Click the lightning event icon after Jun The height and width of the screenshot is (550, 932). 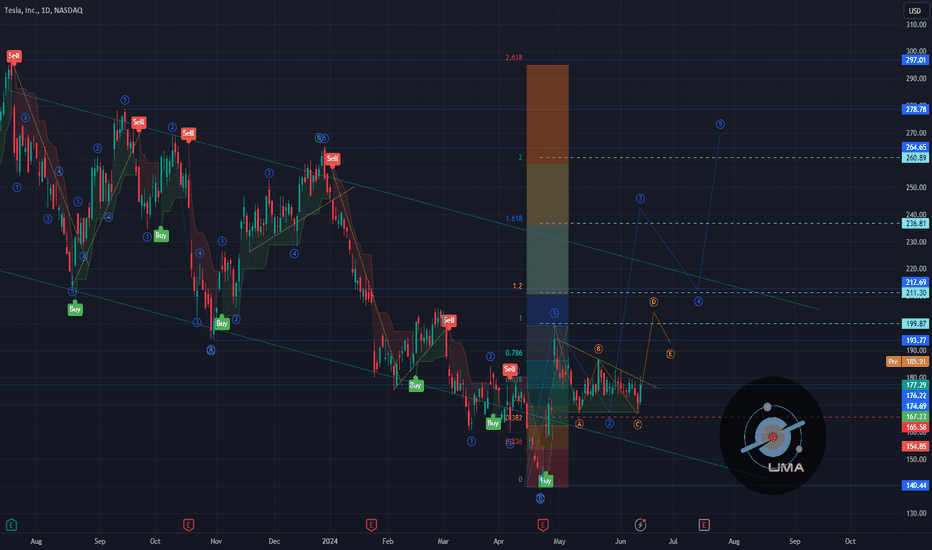point(640,524)
